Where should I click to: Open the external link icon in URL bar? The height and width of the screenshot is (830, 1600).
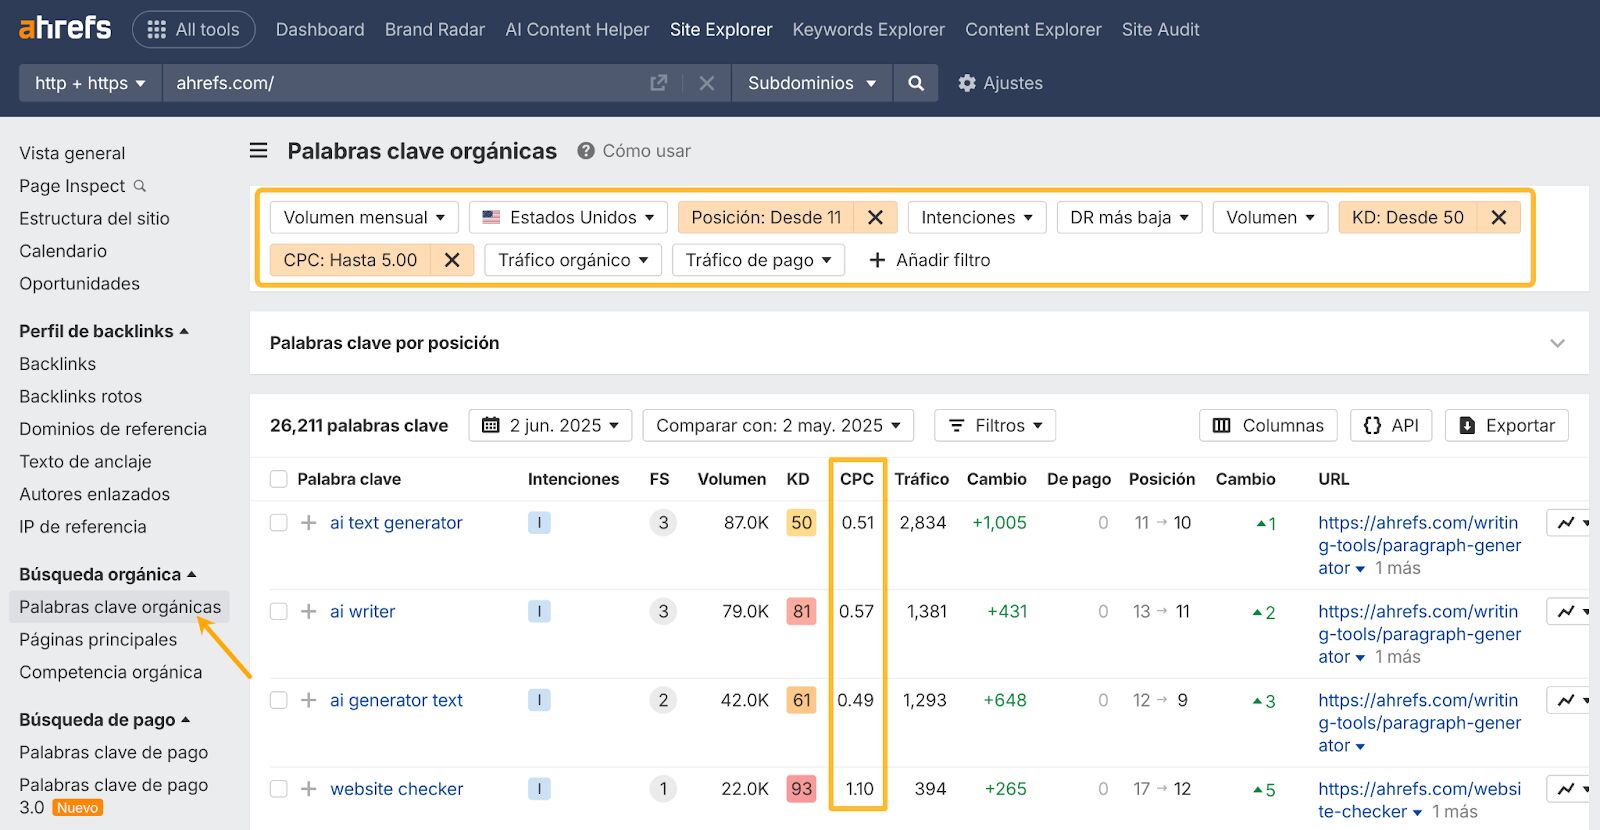point(658,83)
